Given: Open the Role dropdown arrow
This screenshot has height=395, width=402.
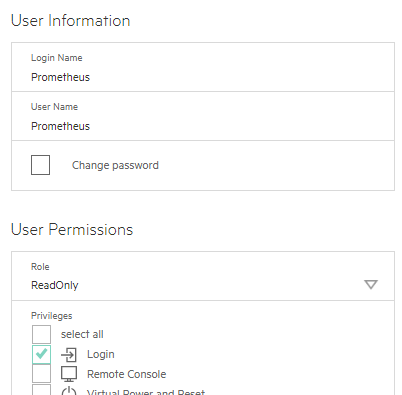Looking at the screenshot, I should click(x=371, y=285).
